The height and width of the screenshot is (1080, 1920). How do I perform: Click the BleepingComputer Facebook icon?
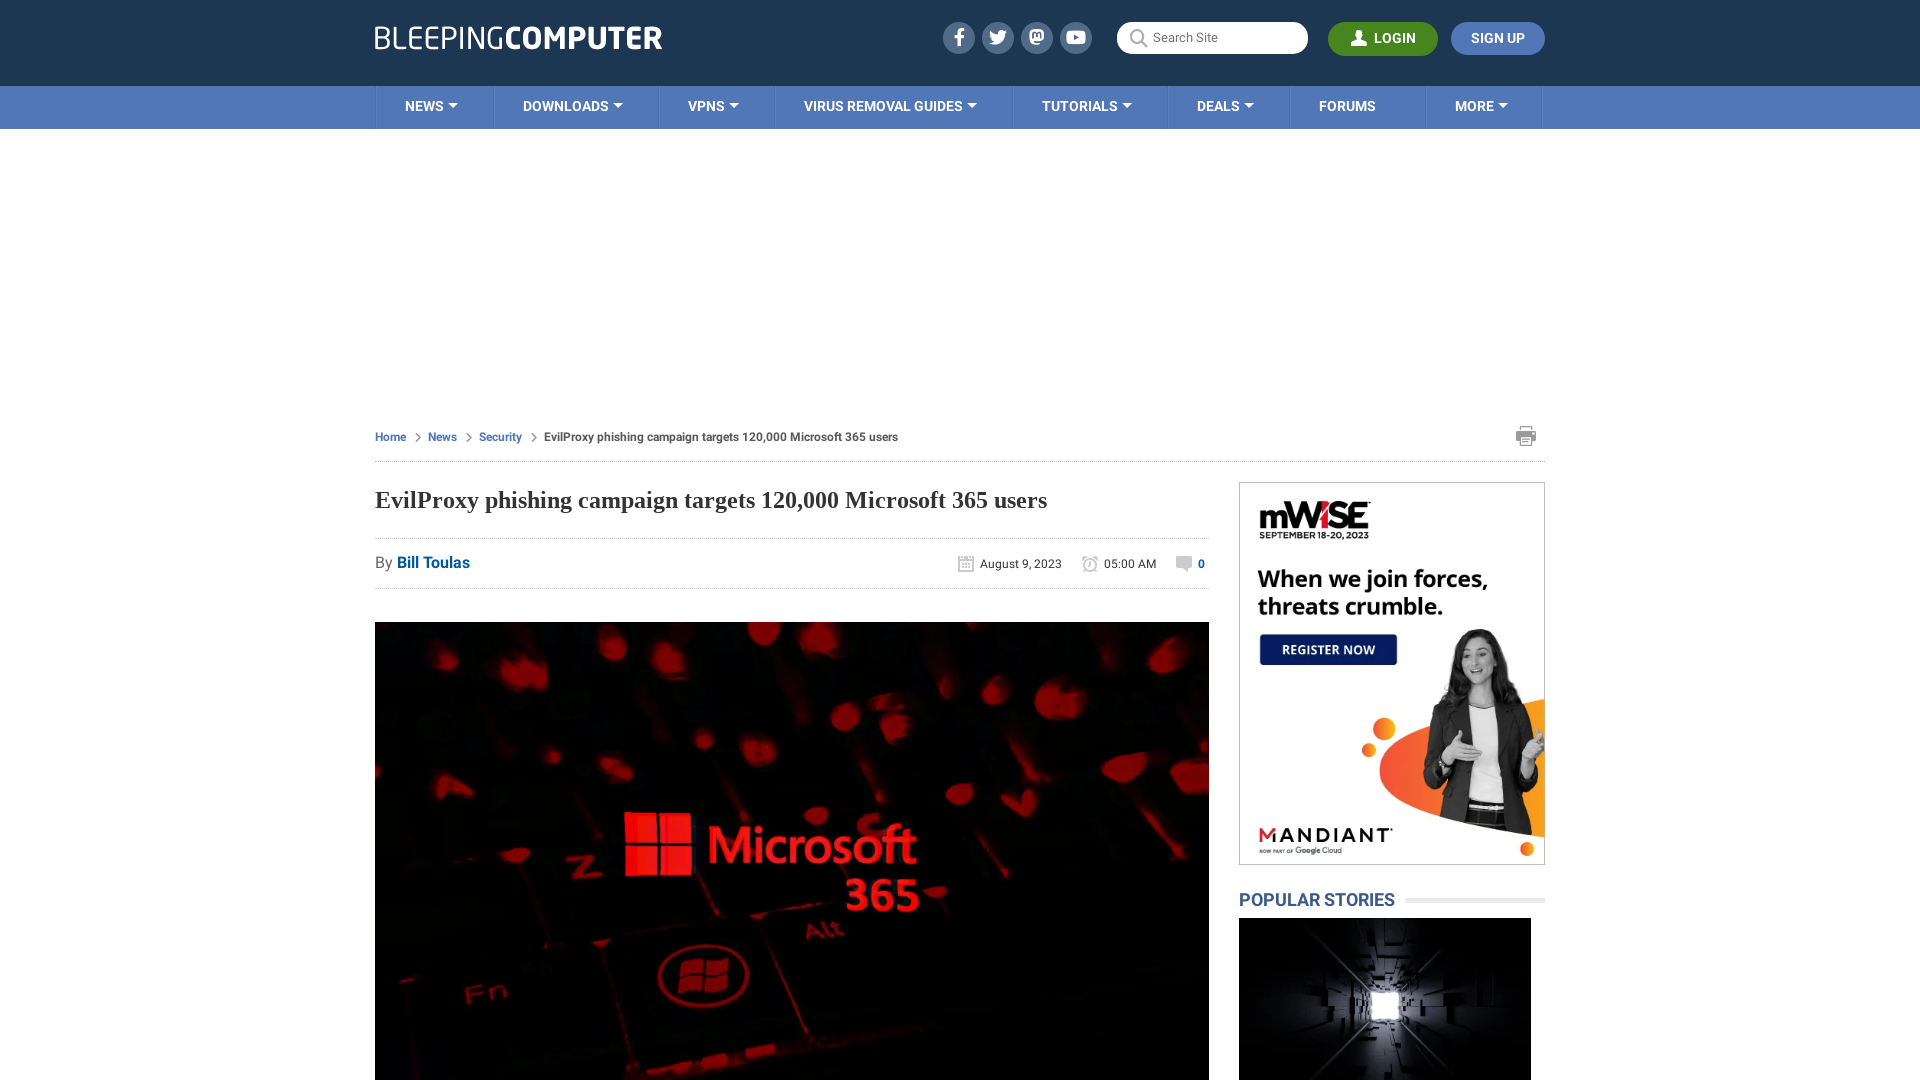[959, 38]
